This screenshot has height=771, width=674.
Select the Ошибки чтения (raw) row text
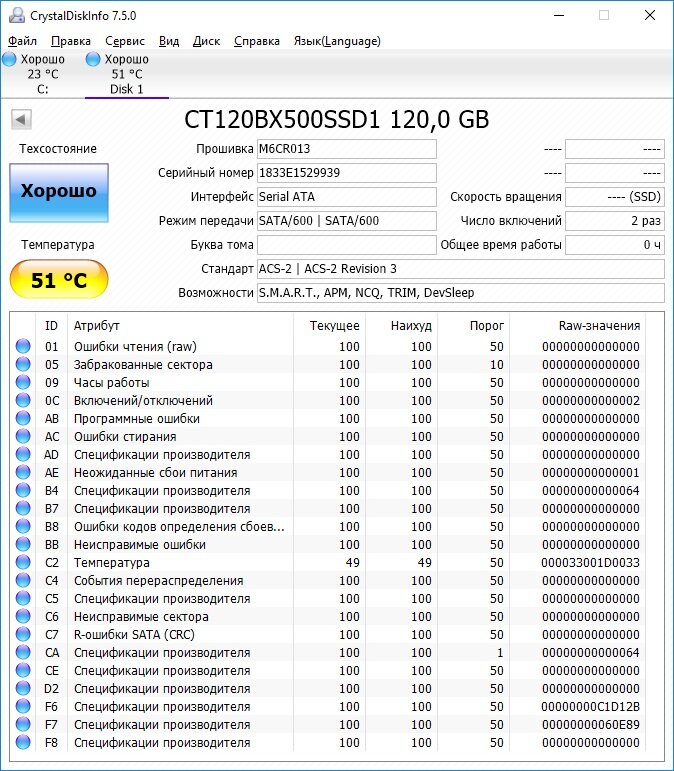135,347
